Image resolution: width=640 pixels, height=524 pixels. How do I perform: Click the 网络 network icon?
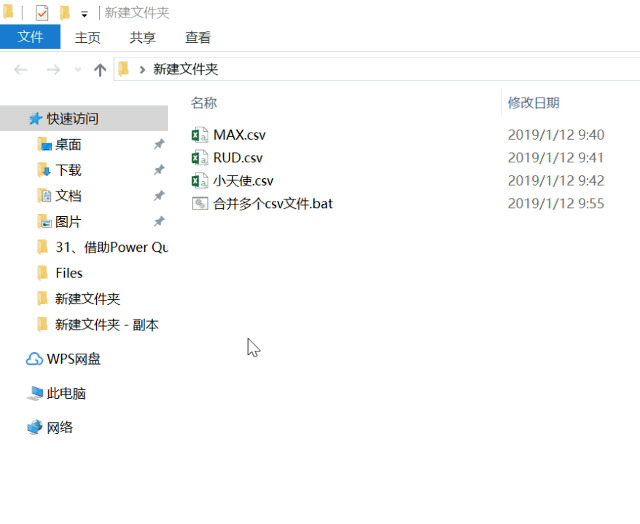(x=35, y=427)
